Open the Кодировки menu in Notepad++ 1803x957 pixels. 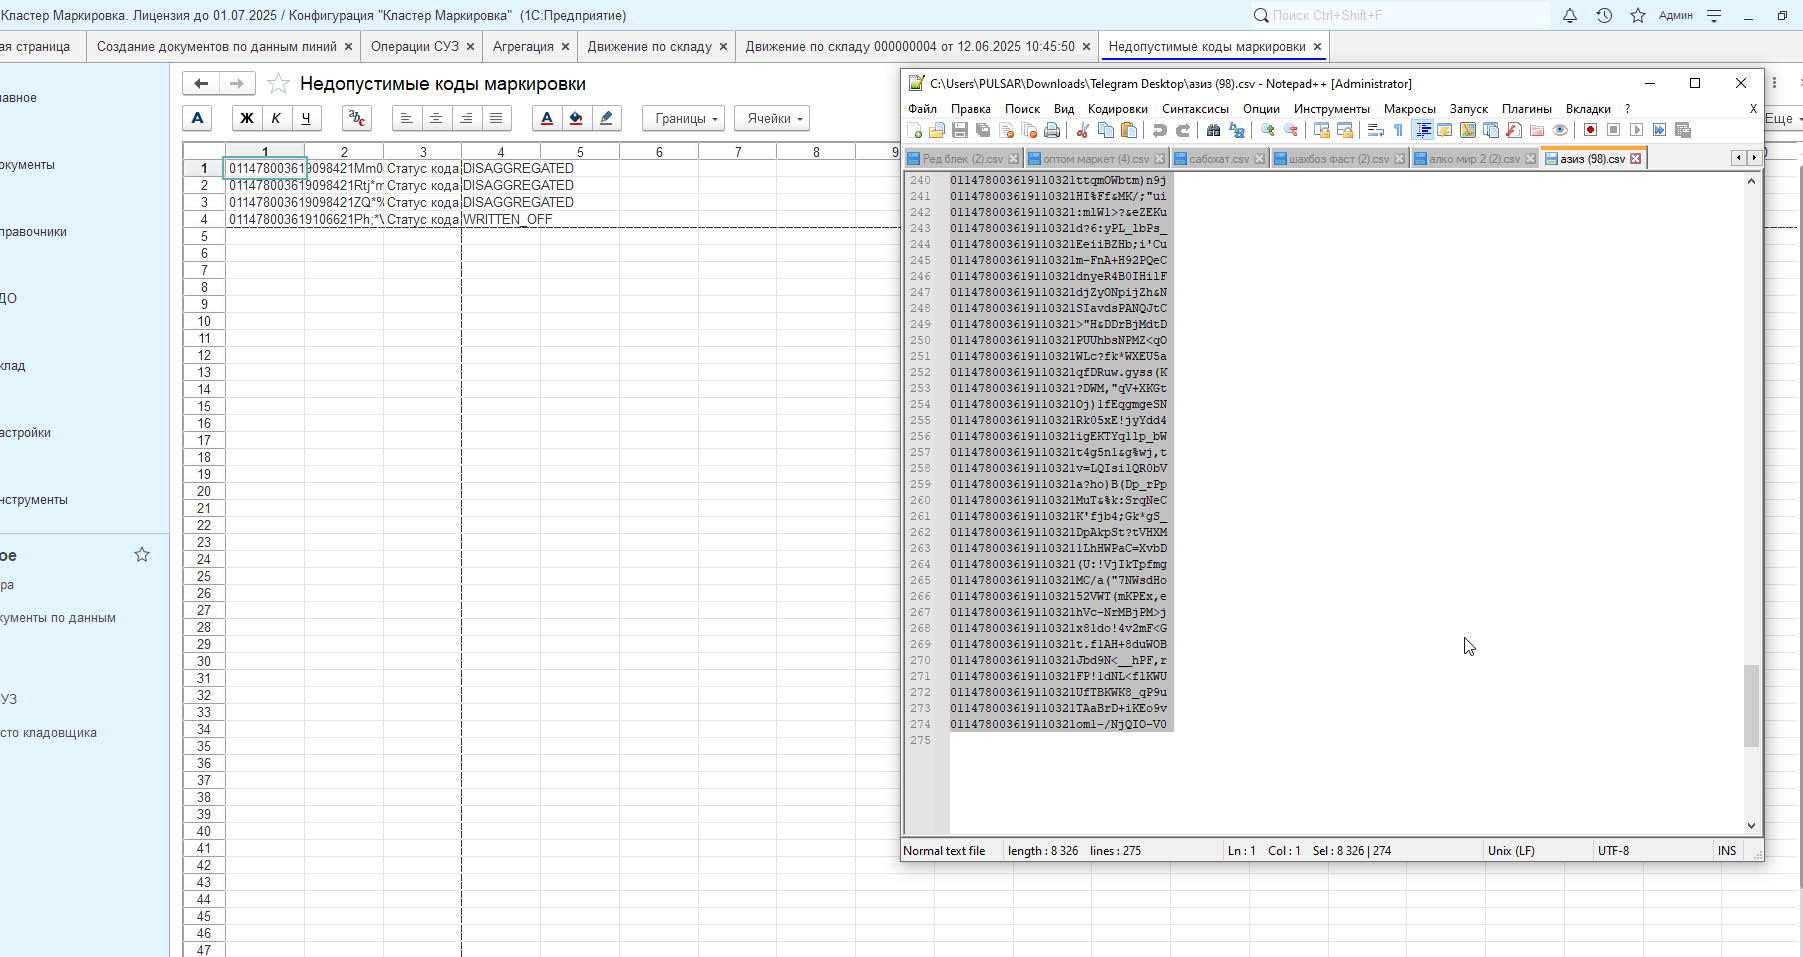[x=1117, y=108]
